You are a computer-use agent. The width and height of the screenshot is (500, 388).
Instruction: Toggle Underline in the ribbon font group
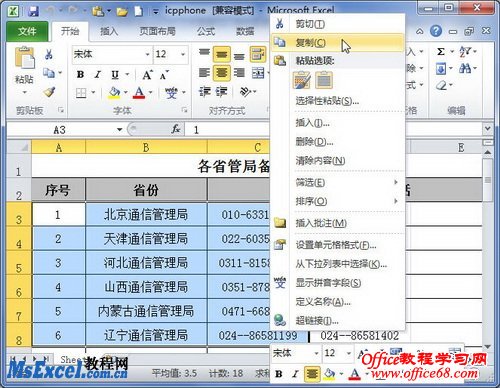tap(115, 74)
